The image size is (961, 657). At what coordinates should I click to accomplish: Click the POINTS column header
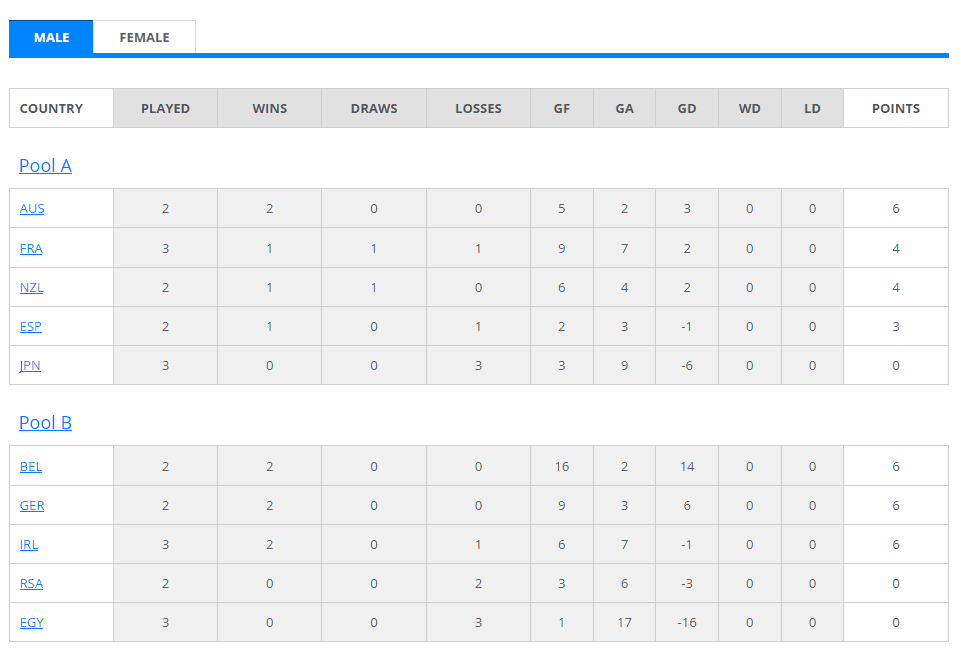click(895, 109)
